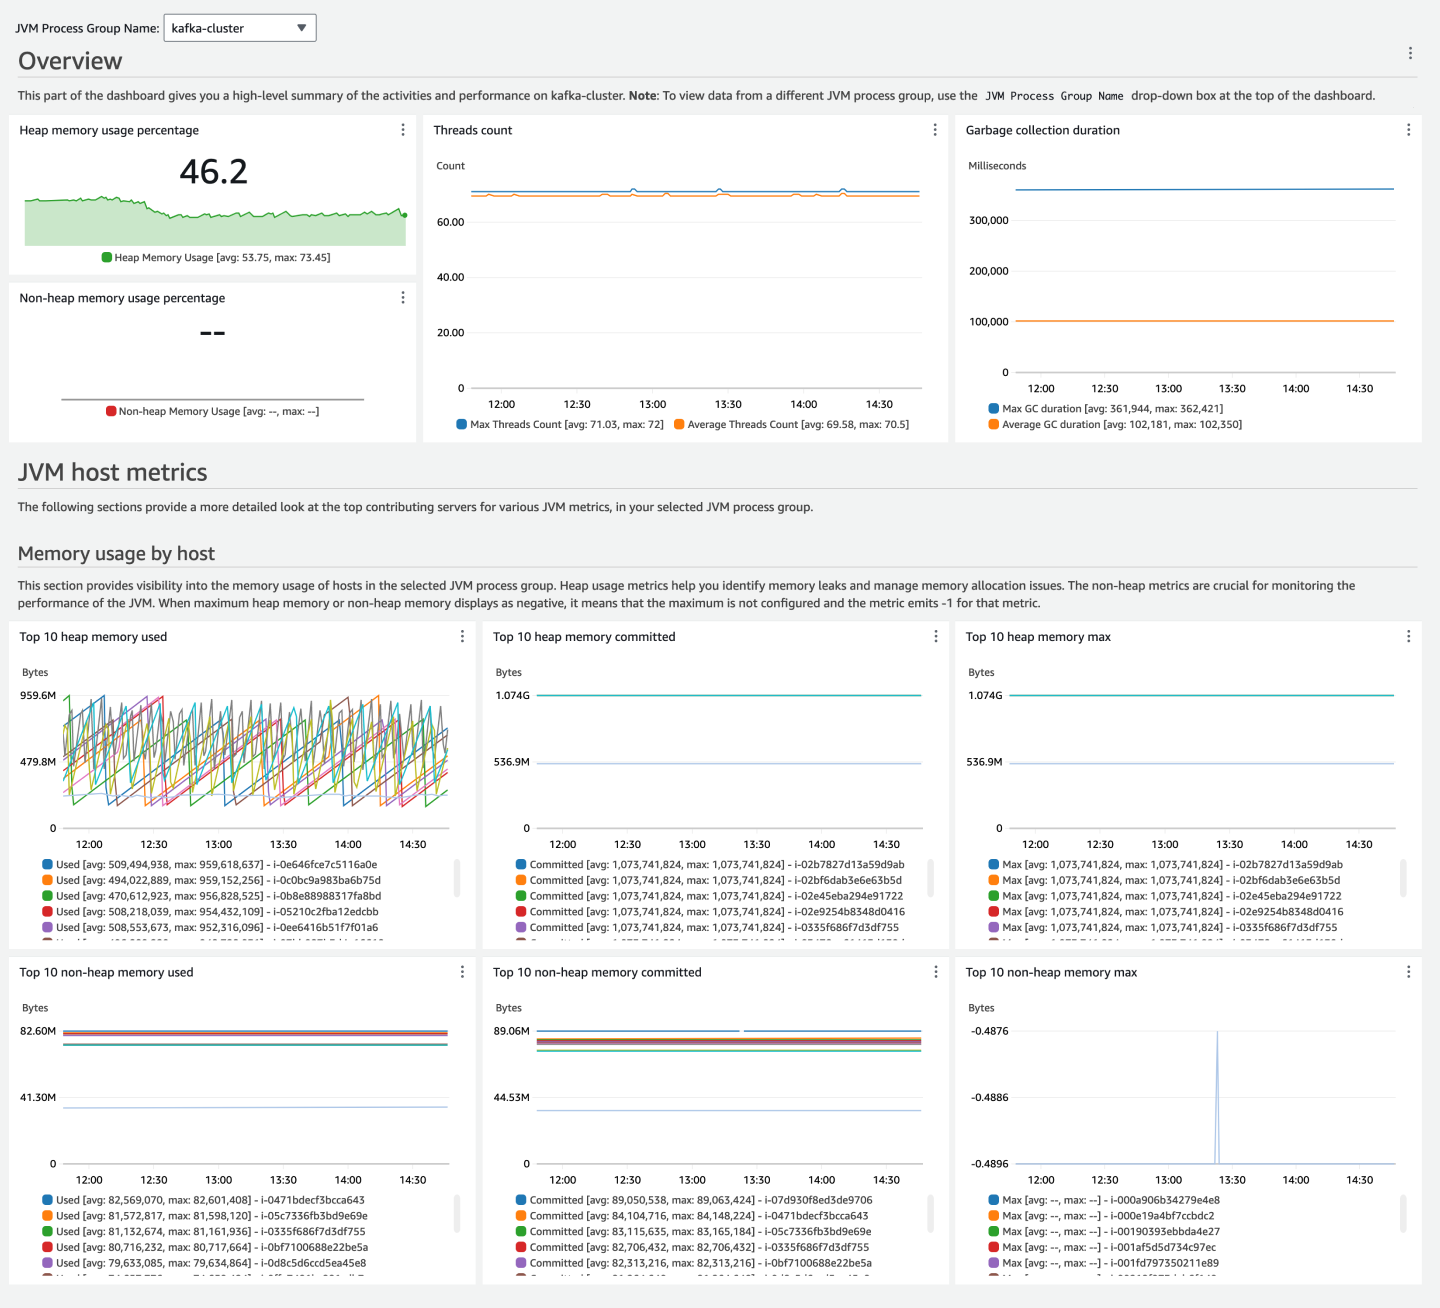Screen dimensions: 1440x1308
Task: Open the Top 10 heap memory max widget menu
Action: [1409, 636]
